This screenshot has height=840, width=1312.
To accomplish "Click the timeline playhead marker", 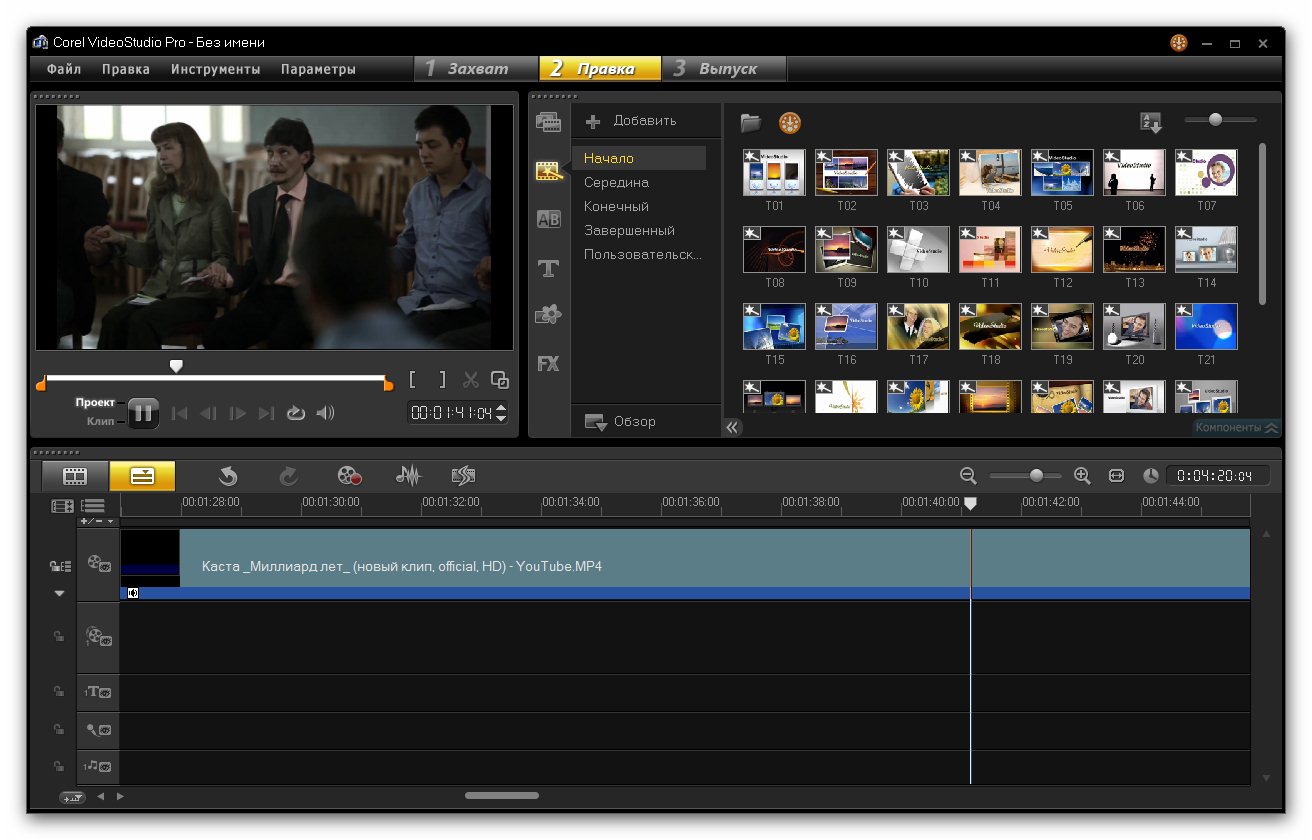I will (x=969, y=505).
